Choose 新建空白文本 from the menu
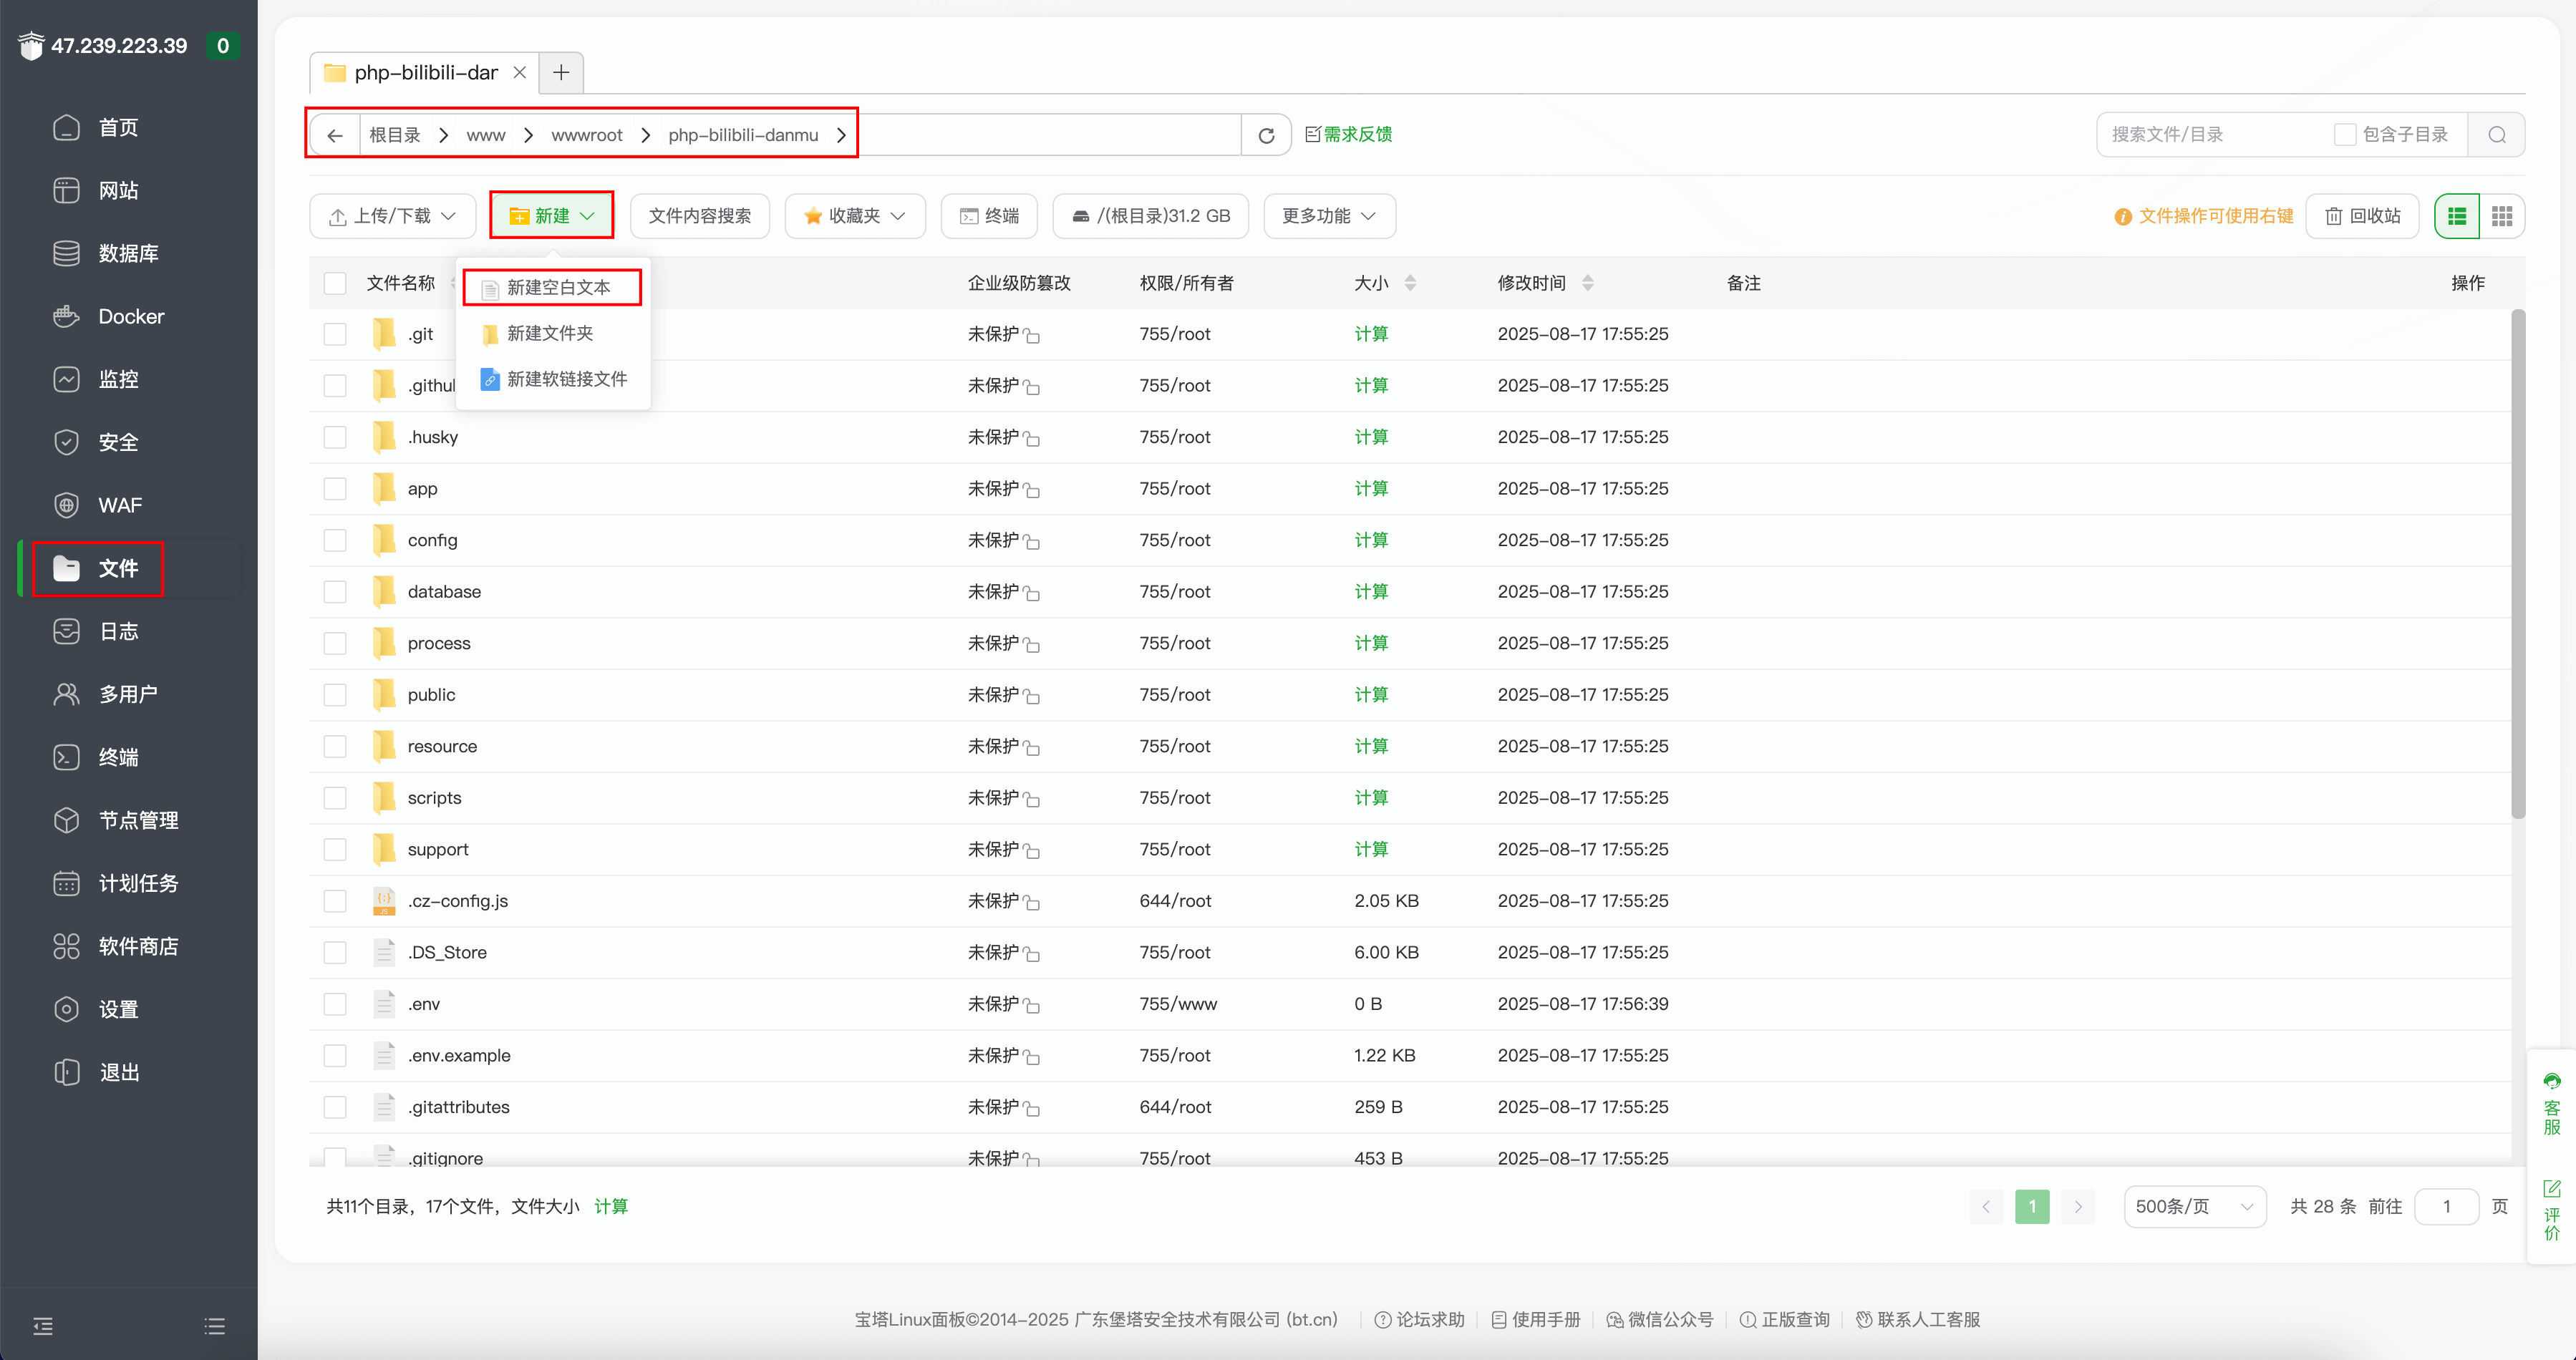 pyautogui.click(x=557, y=288)
